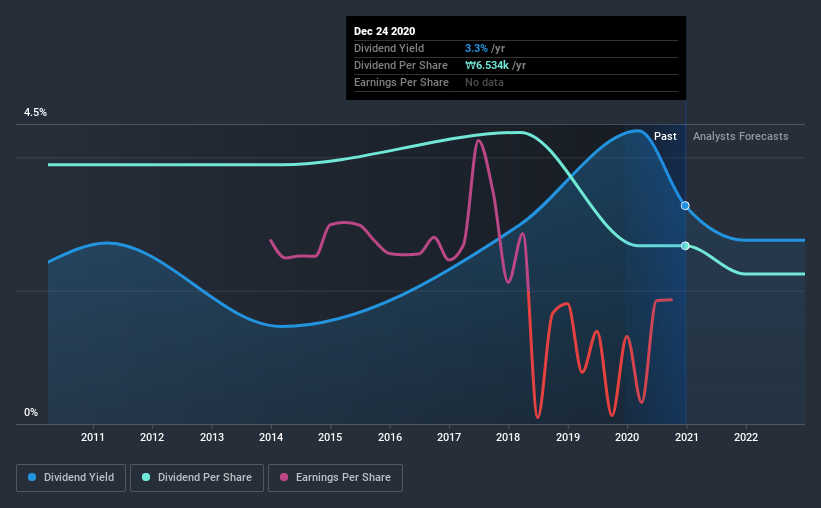Click the 2017 x-axis year label
The height and width of the screenshot is (508, 821).
point(449,437)
